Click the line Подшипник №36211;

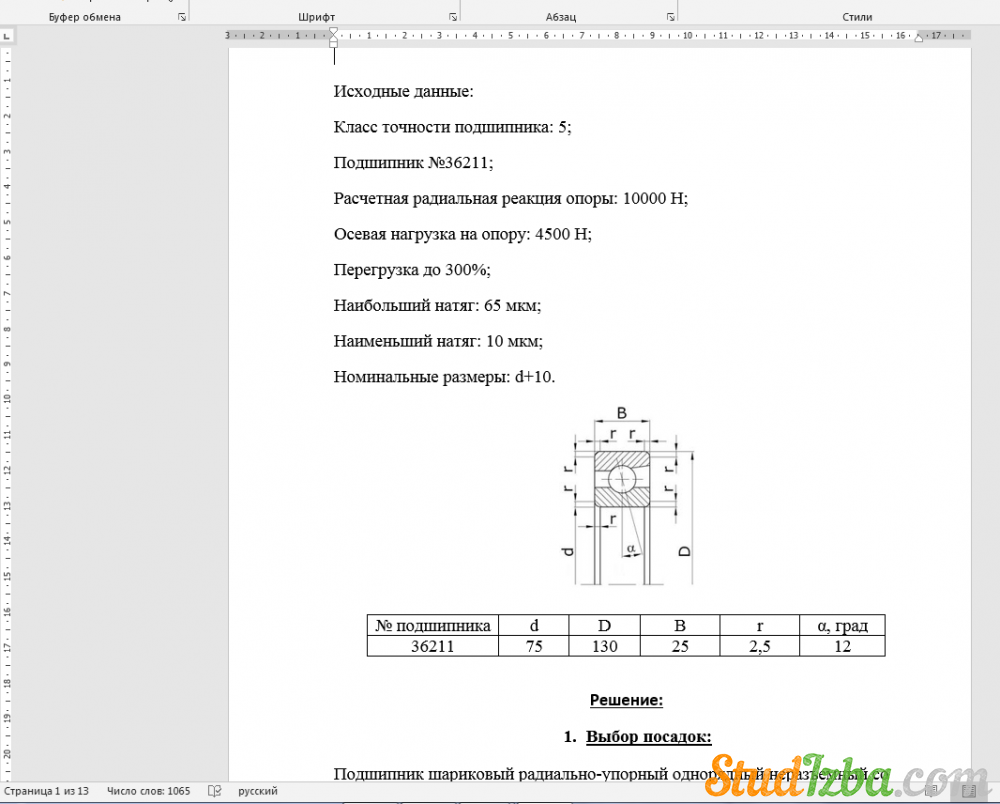pyautogui.click(x=413, y=163)
